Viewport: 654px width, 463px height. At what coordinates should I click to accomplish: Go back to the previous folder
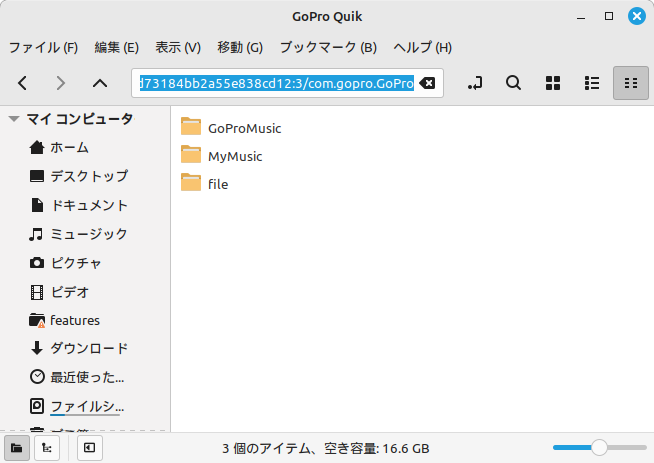pos(23,83)
